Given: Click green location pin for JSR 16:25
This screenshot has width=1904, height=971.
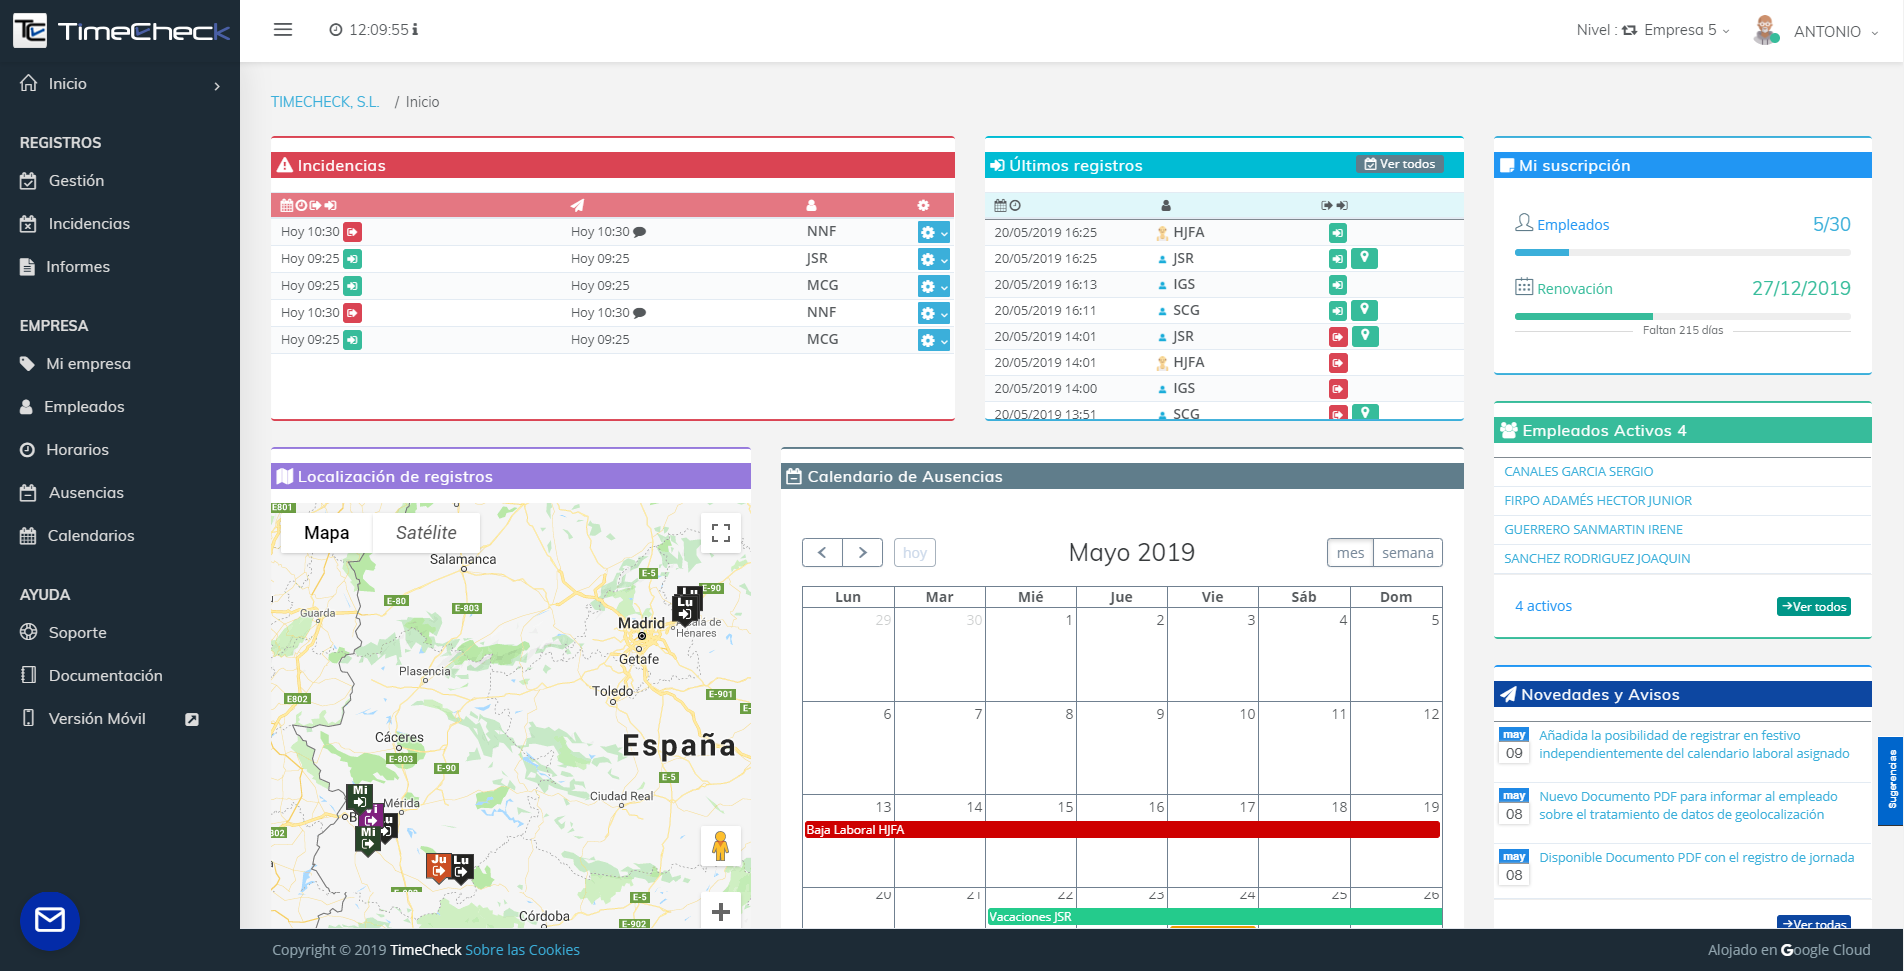Looking at the screenshot, I should 1364,258.
